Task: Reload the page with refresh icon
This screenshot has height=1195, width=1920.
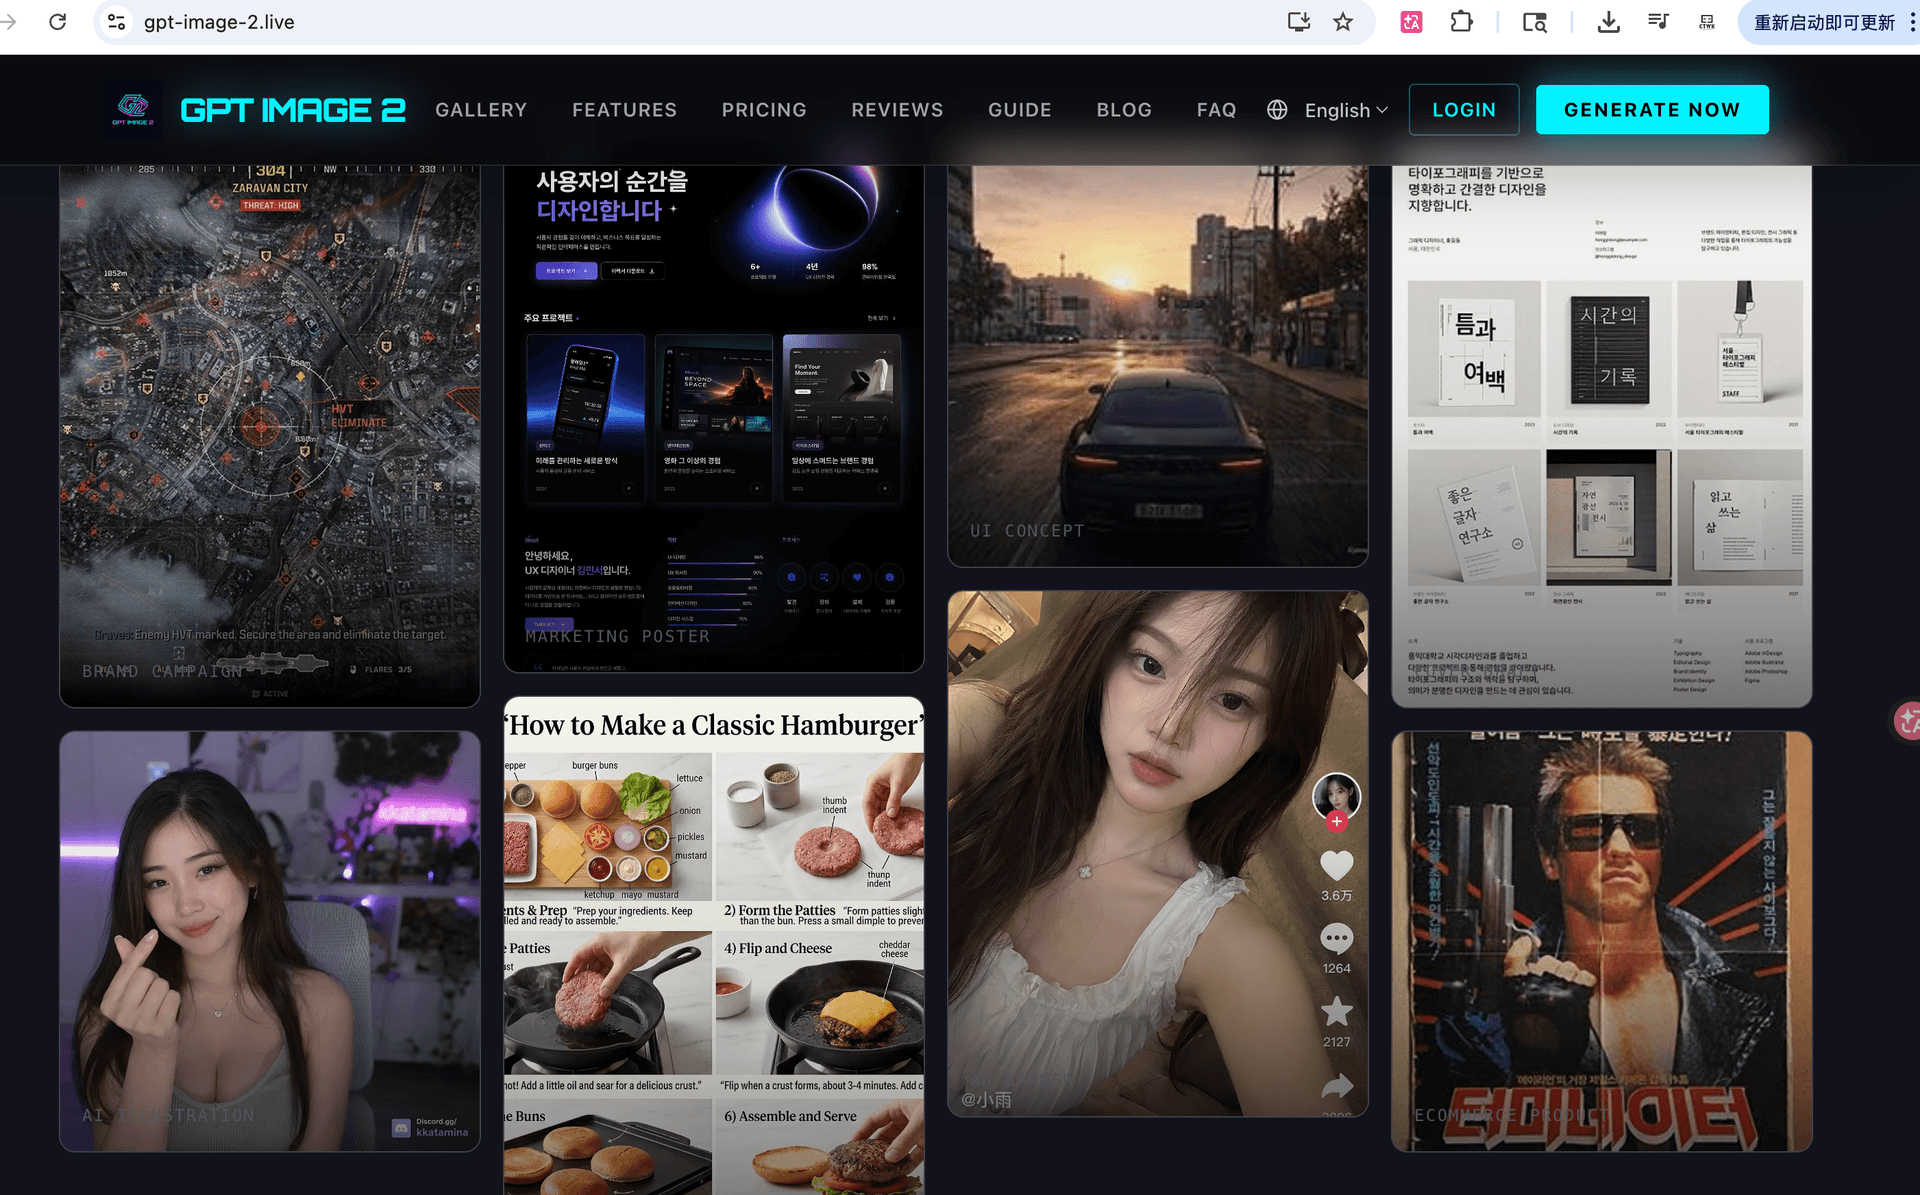Action: [58, 22]
